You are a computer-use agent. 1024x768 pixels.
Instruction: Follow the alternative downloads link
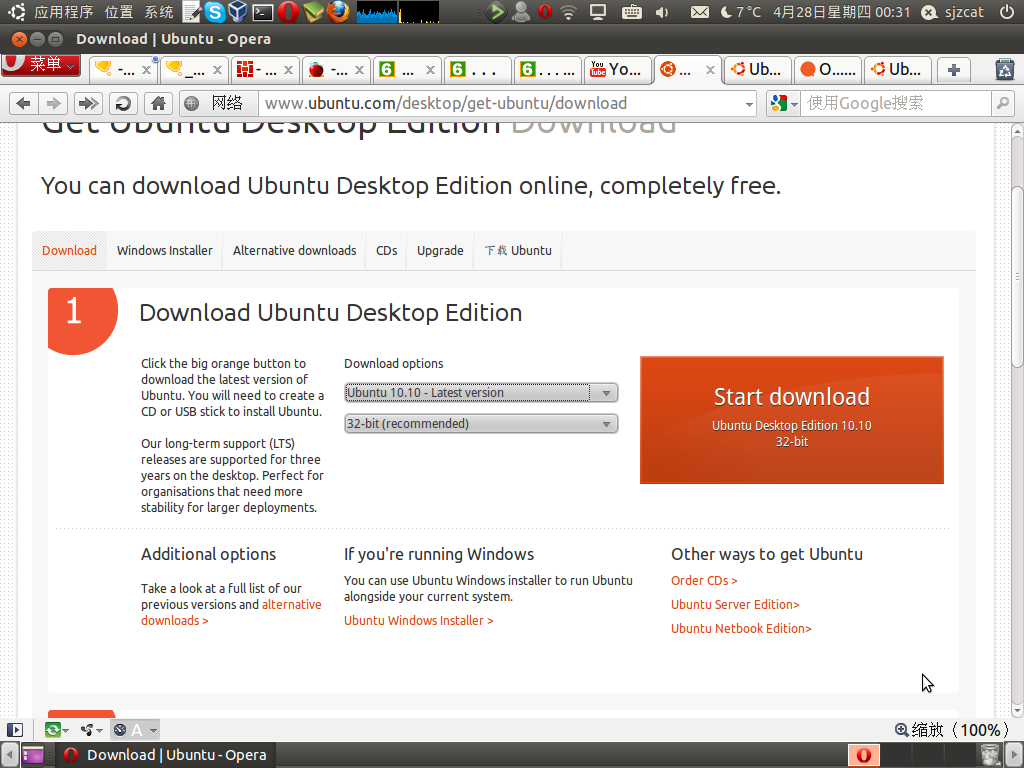click(x=231, y=613)
